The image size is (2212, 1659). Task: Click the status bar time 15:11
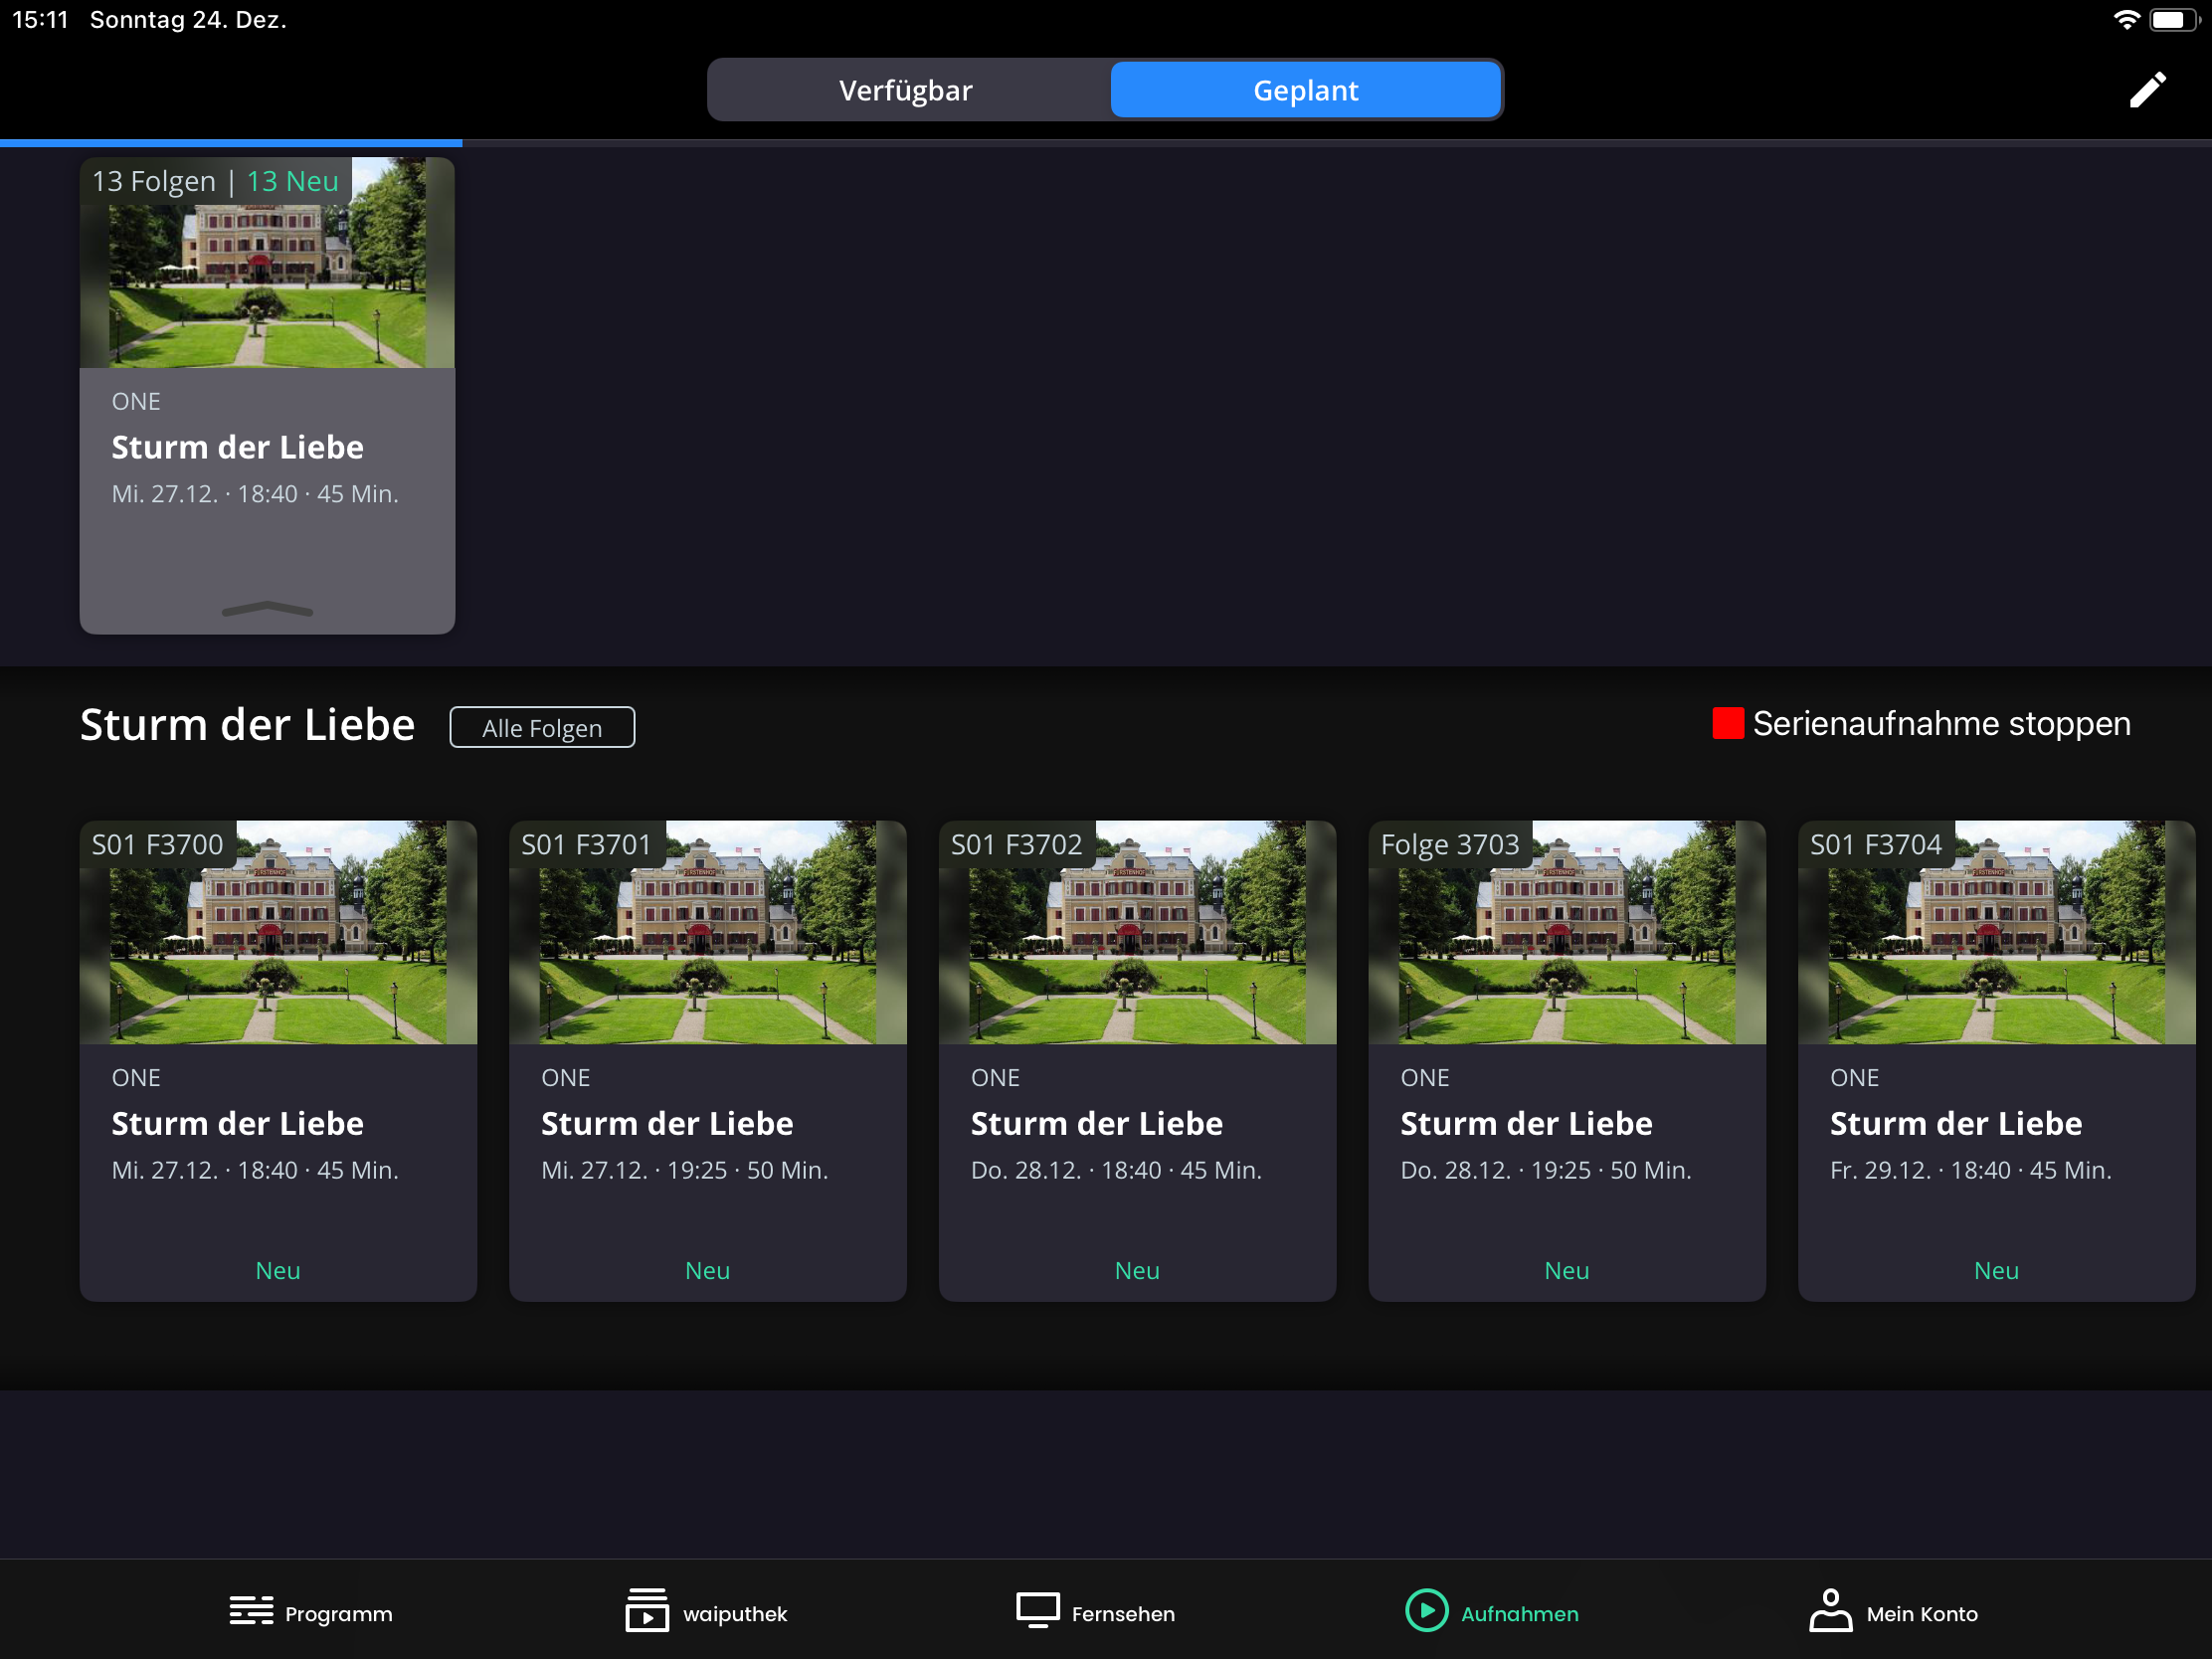pos(40,20)
